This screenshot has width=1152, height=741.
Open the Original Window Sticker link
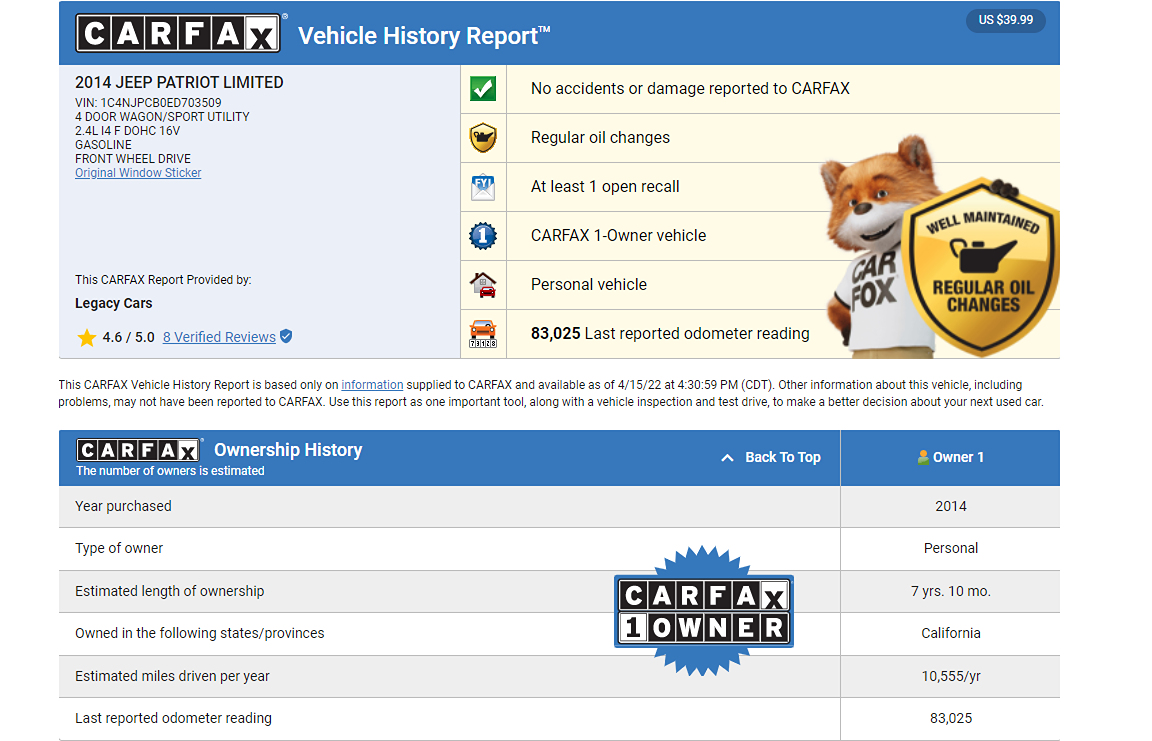(138, 173)
